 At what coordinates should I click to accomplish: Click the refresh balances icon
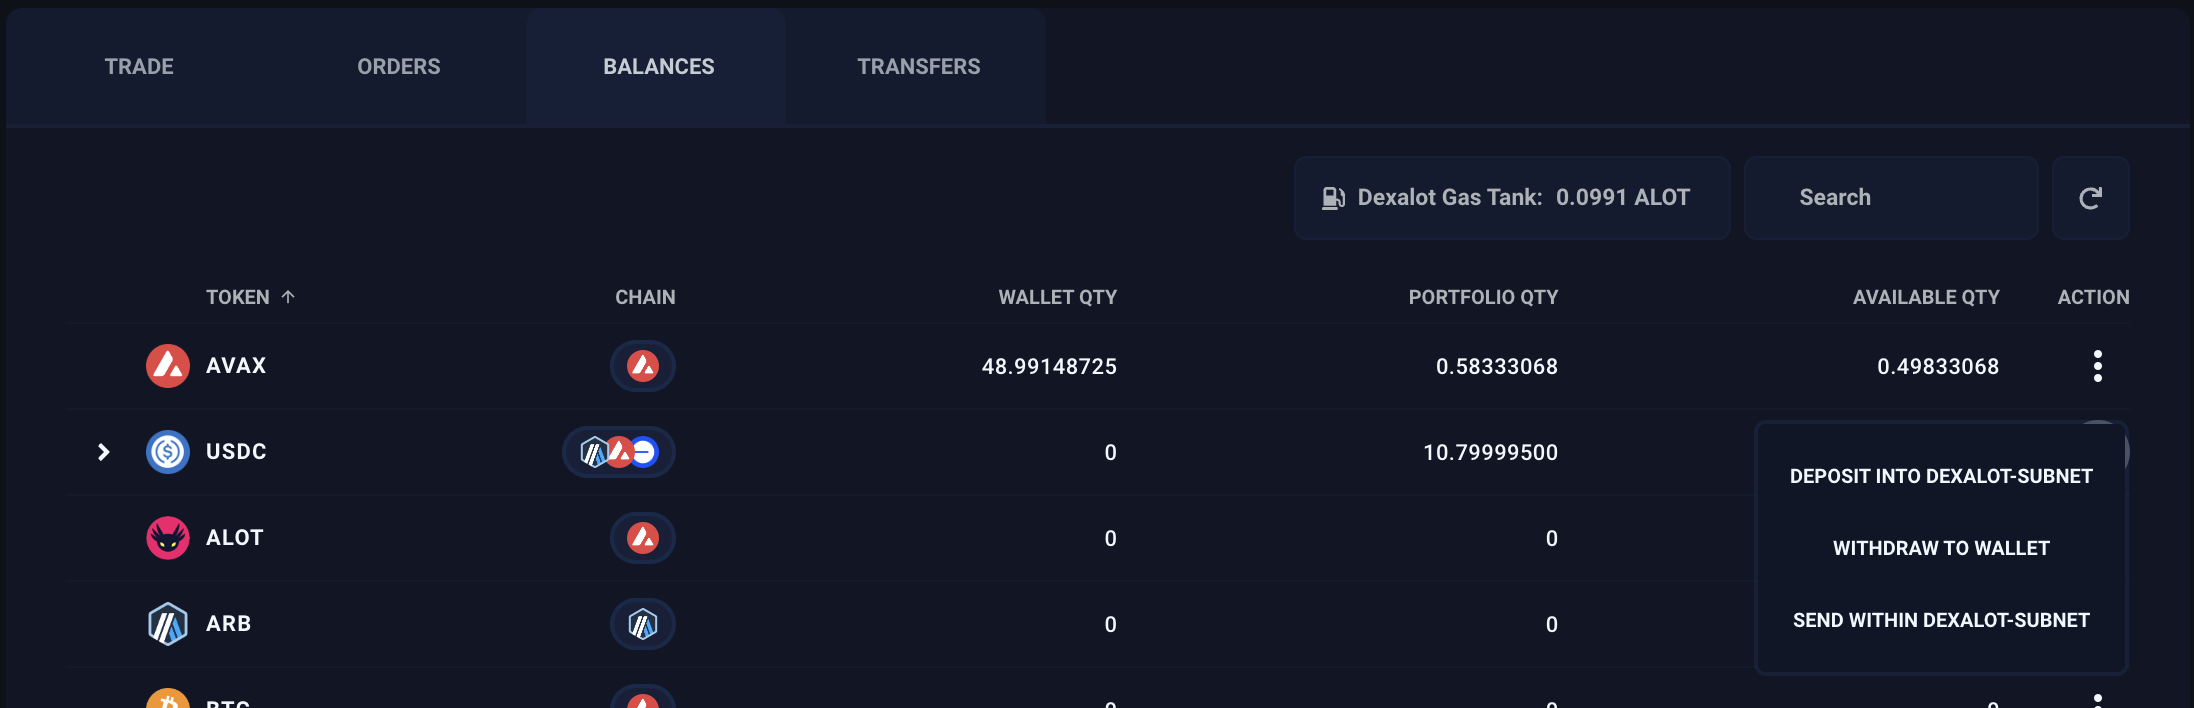click(2090, 198)
